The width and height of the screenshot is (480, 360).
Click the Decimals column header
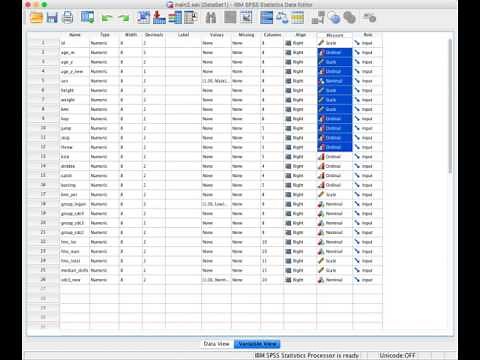tap(154, 35)
